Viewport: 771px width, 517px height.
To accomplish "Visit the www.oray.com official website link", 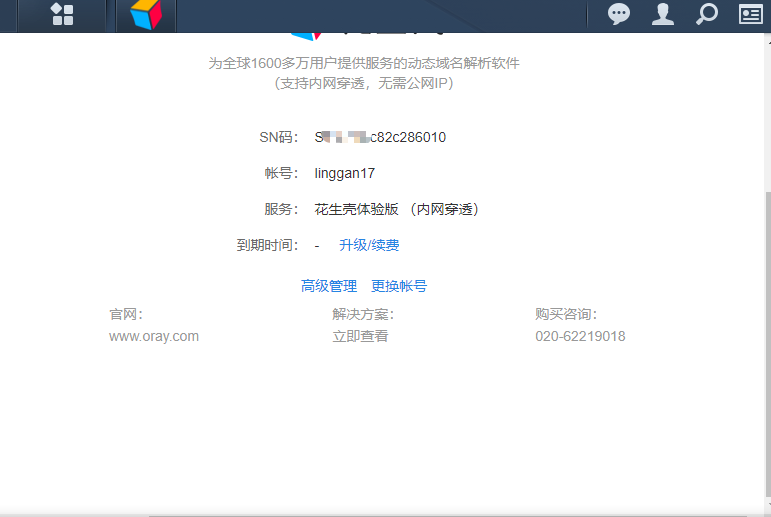I will [x=154, y=336].
